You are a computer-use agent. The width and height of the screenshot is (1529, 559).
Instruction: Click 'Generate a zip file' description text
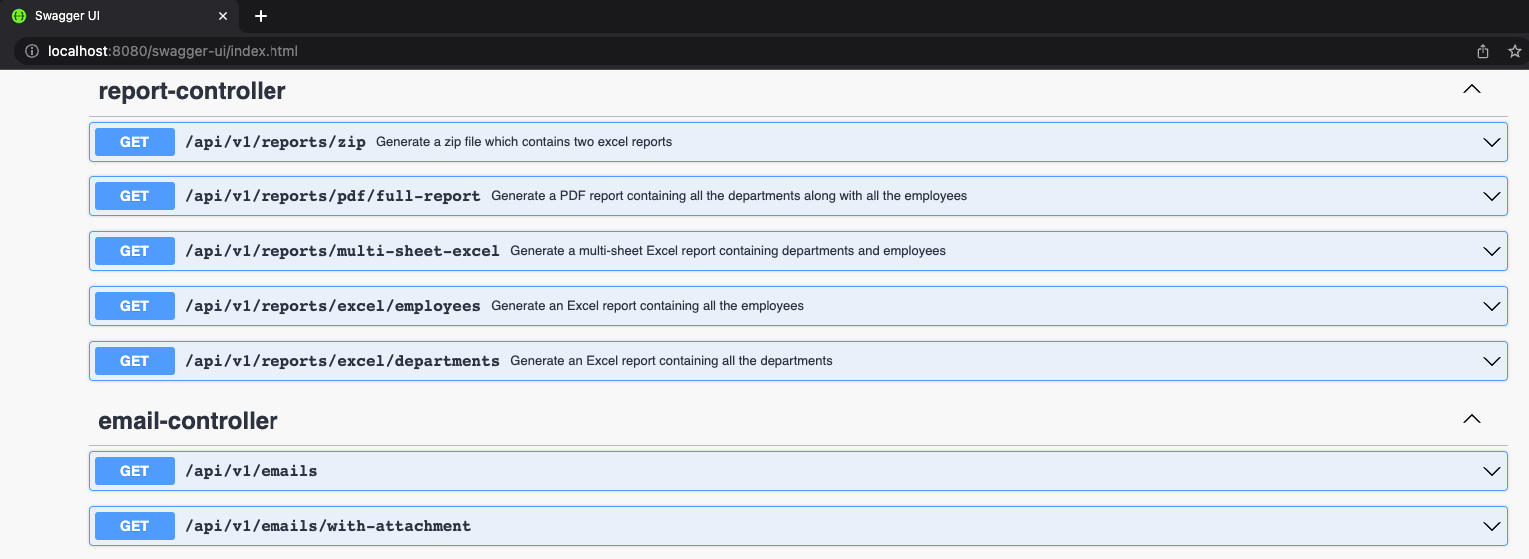(x=524, y=142)
